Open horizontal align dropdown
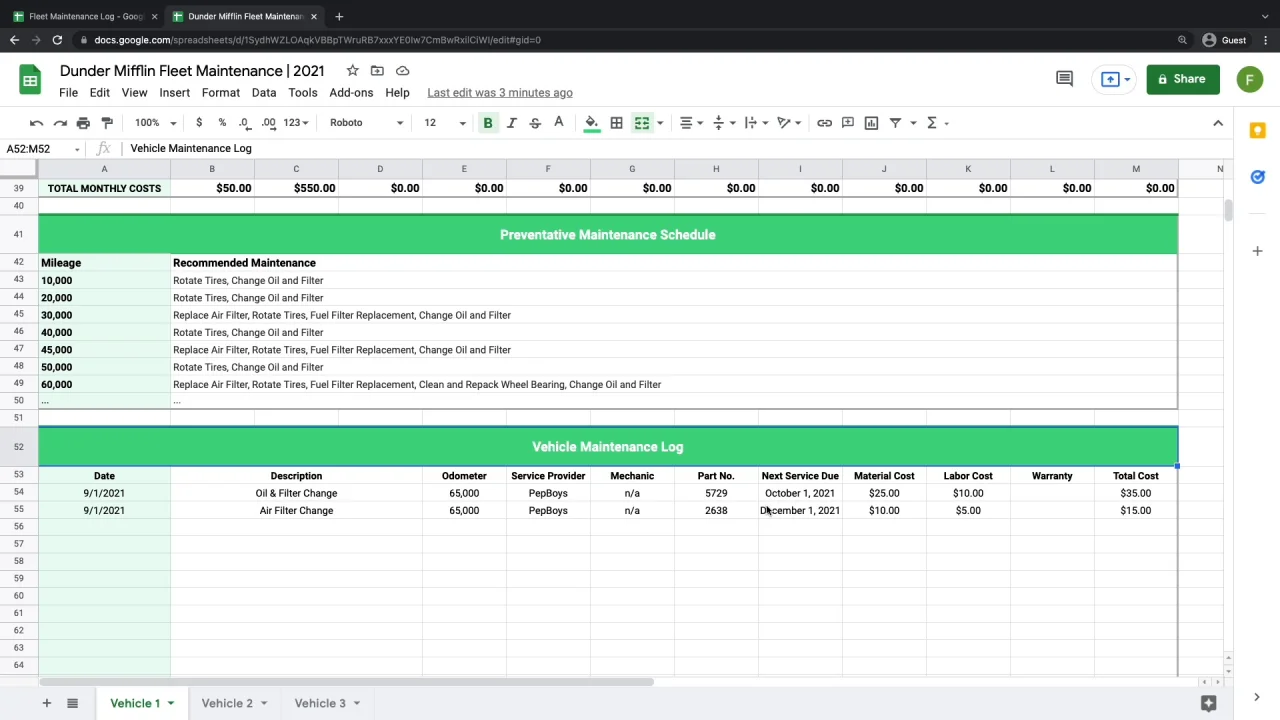The height and width of the screenshot is (720, 1280). coord(691,123)
